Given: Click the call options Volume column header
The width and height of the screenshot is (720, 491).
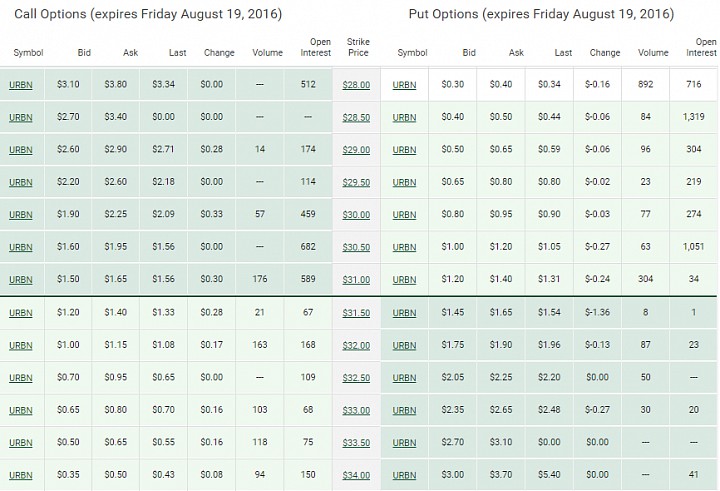Looking at the screenshot, I should point(267,53).
